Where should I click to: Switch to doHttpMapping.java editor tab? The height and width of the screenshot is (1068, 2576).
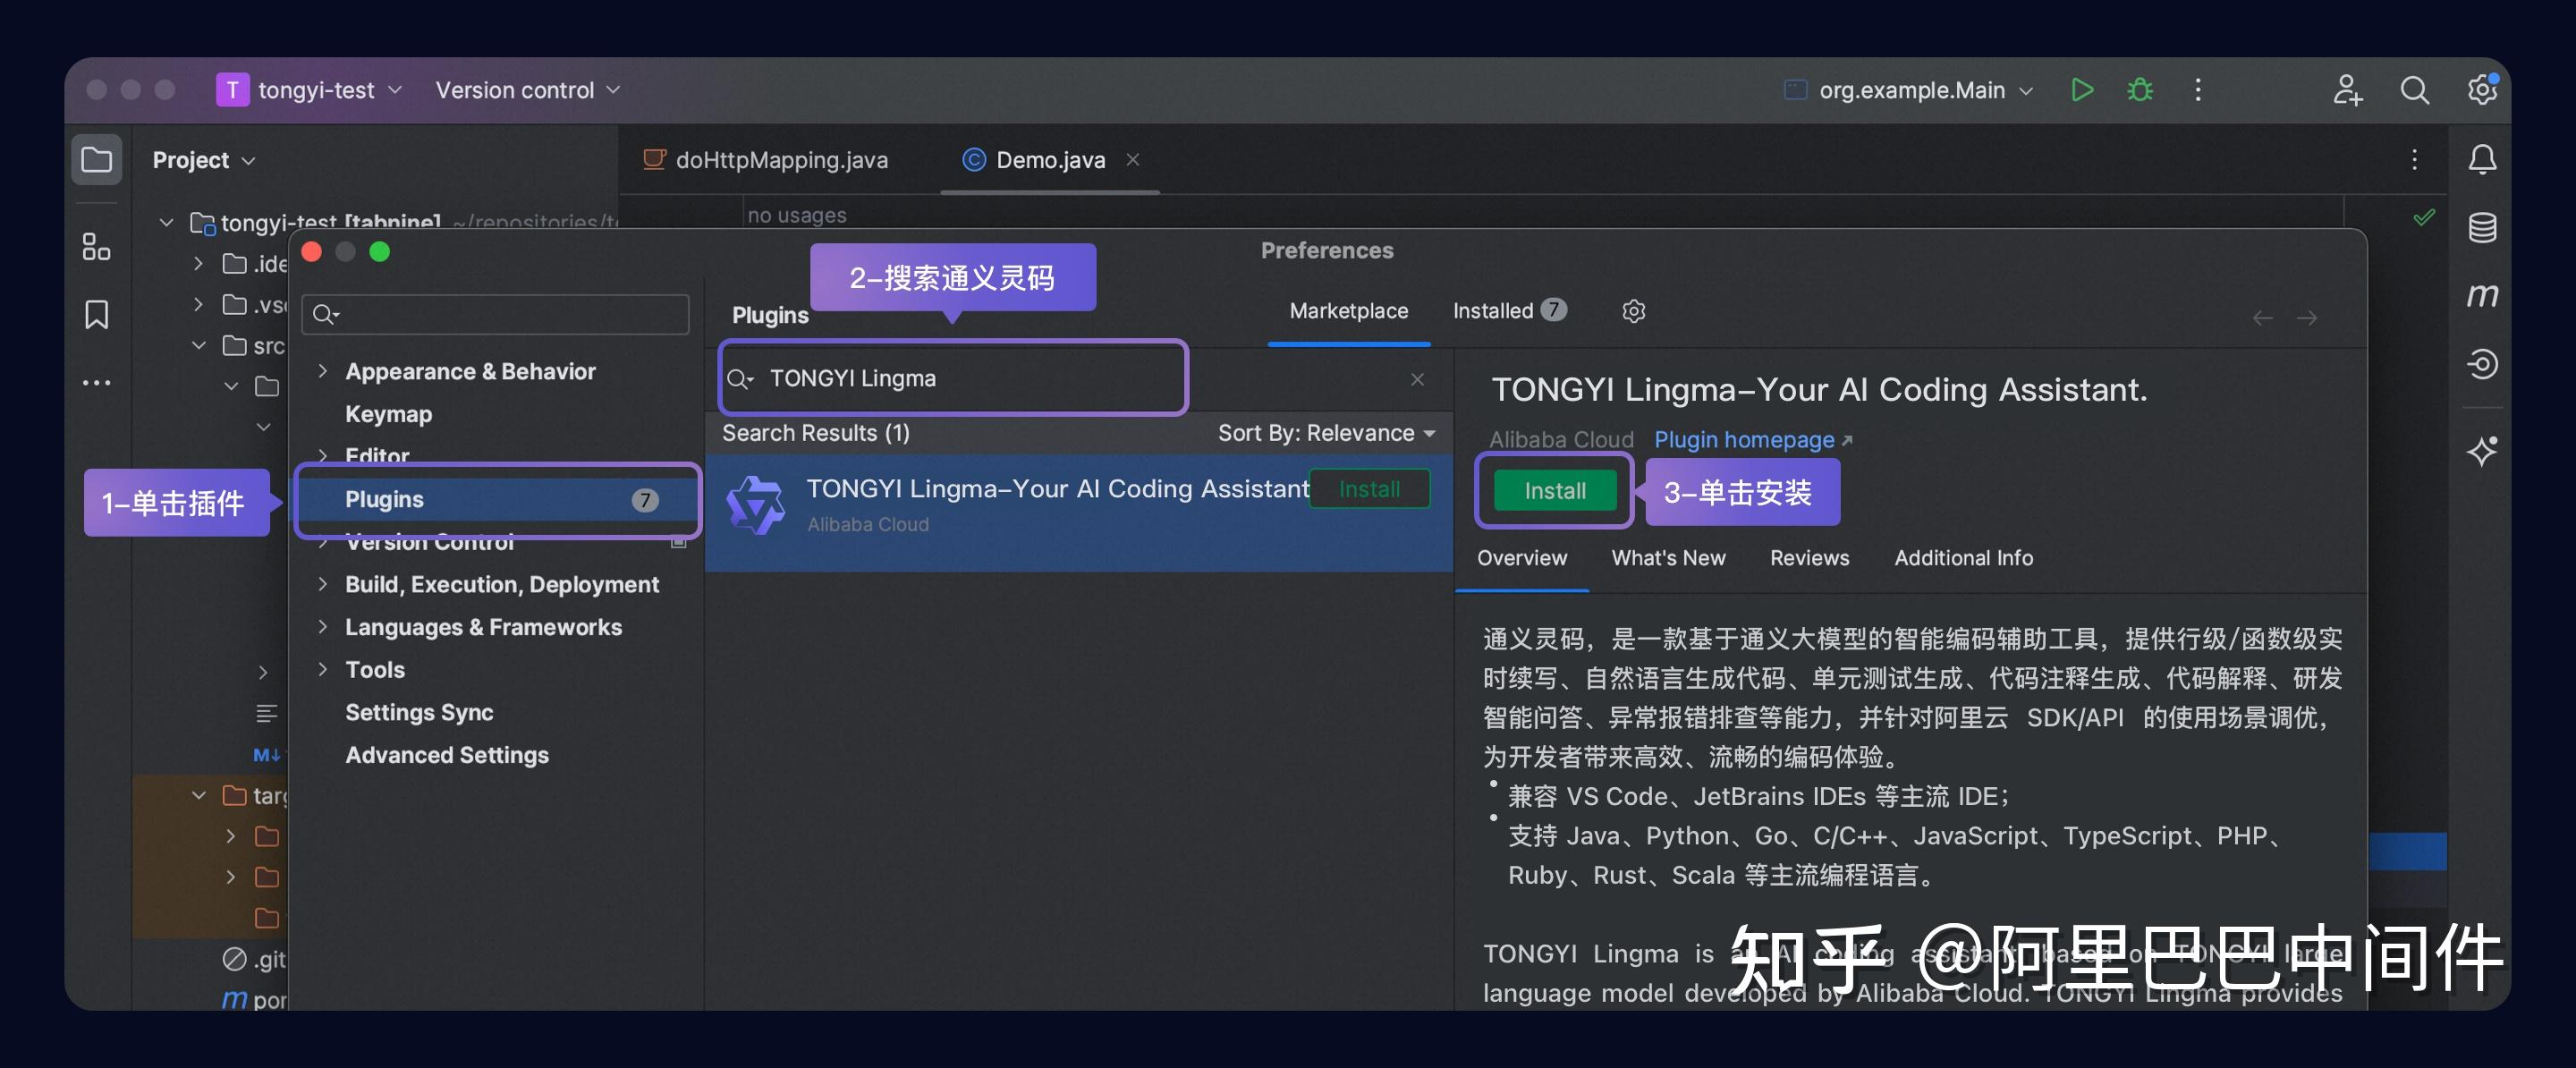click(x=766, y=160)
